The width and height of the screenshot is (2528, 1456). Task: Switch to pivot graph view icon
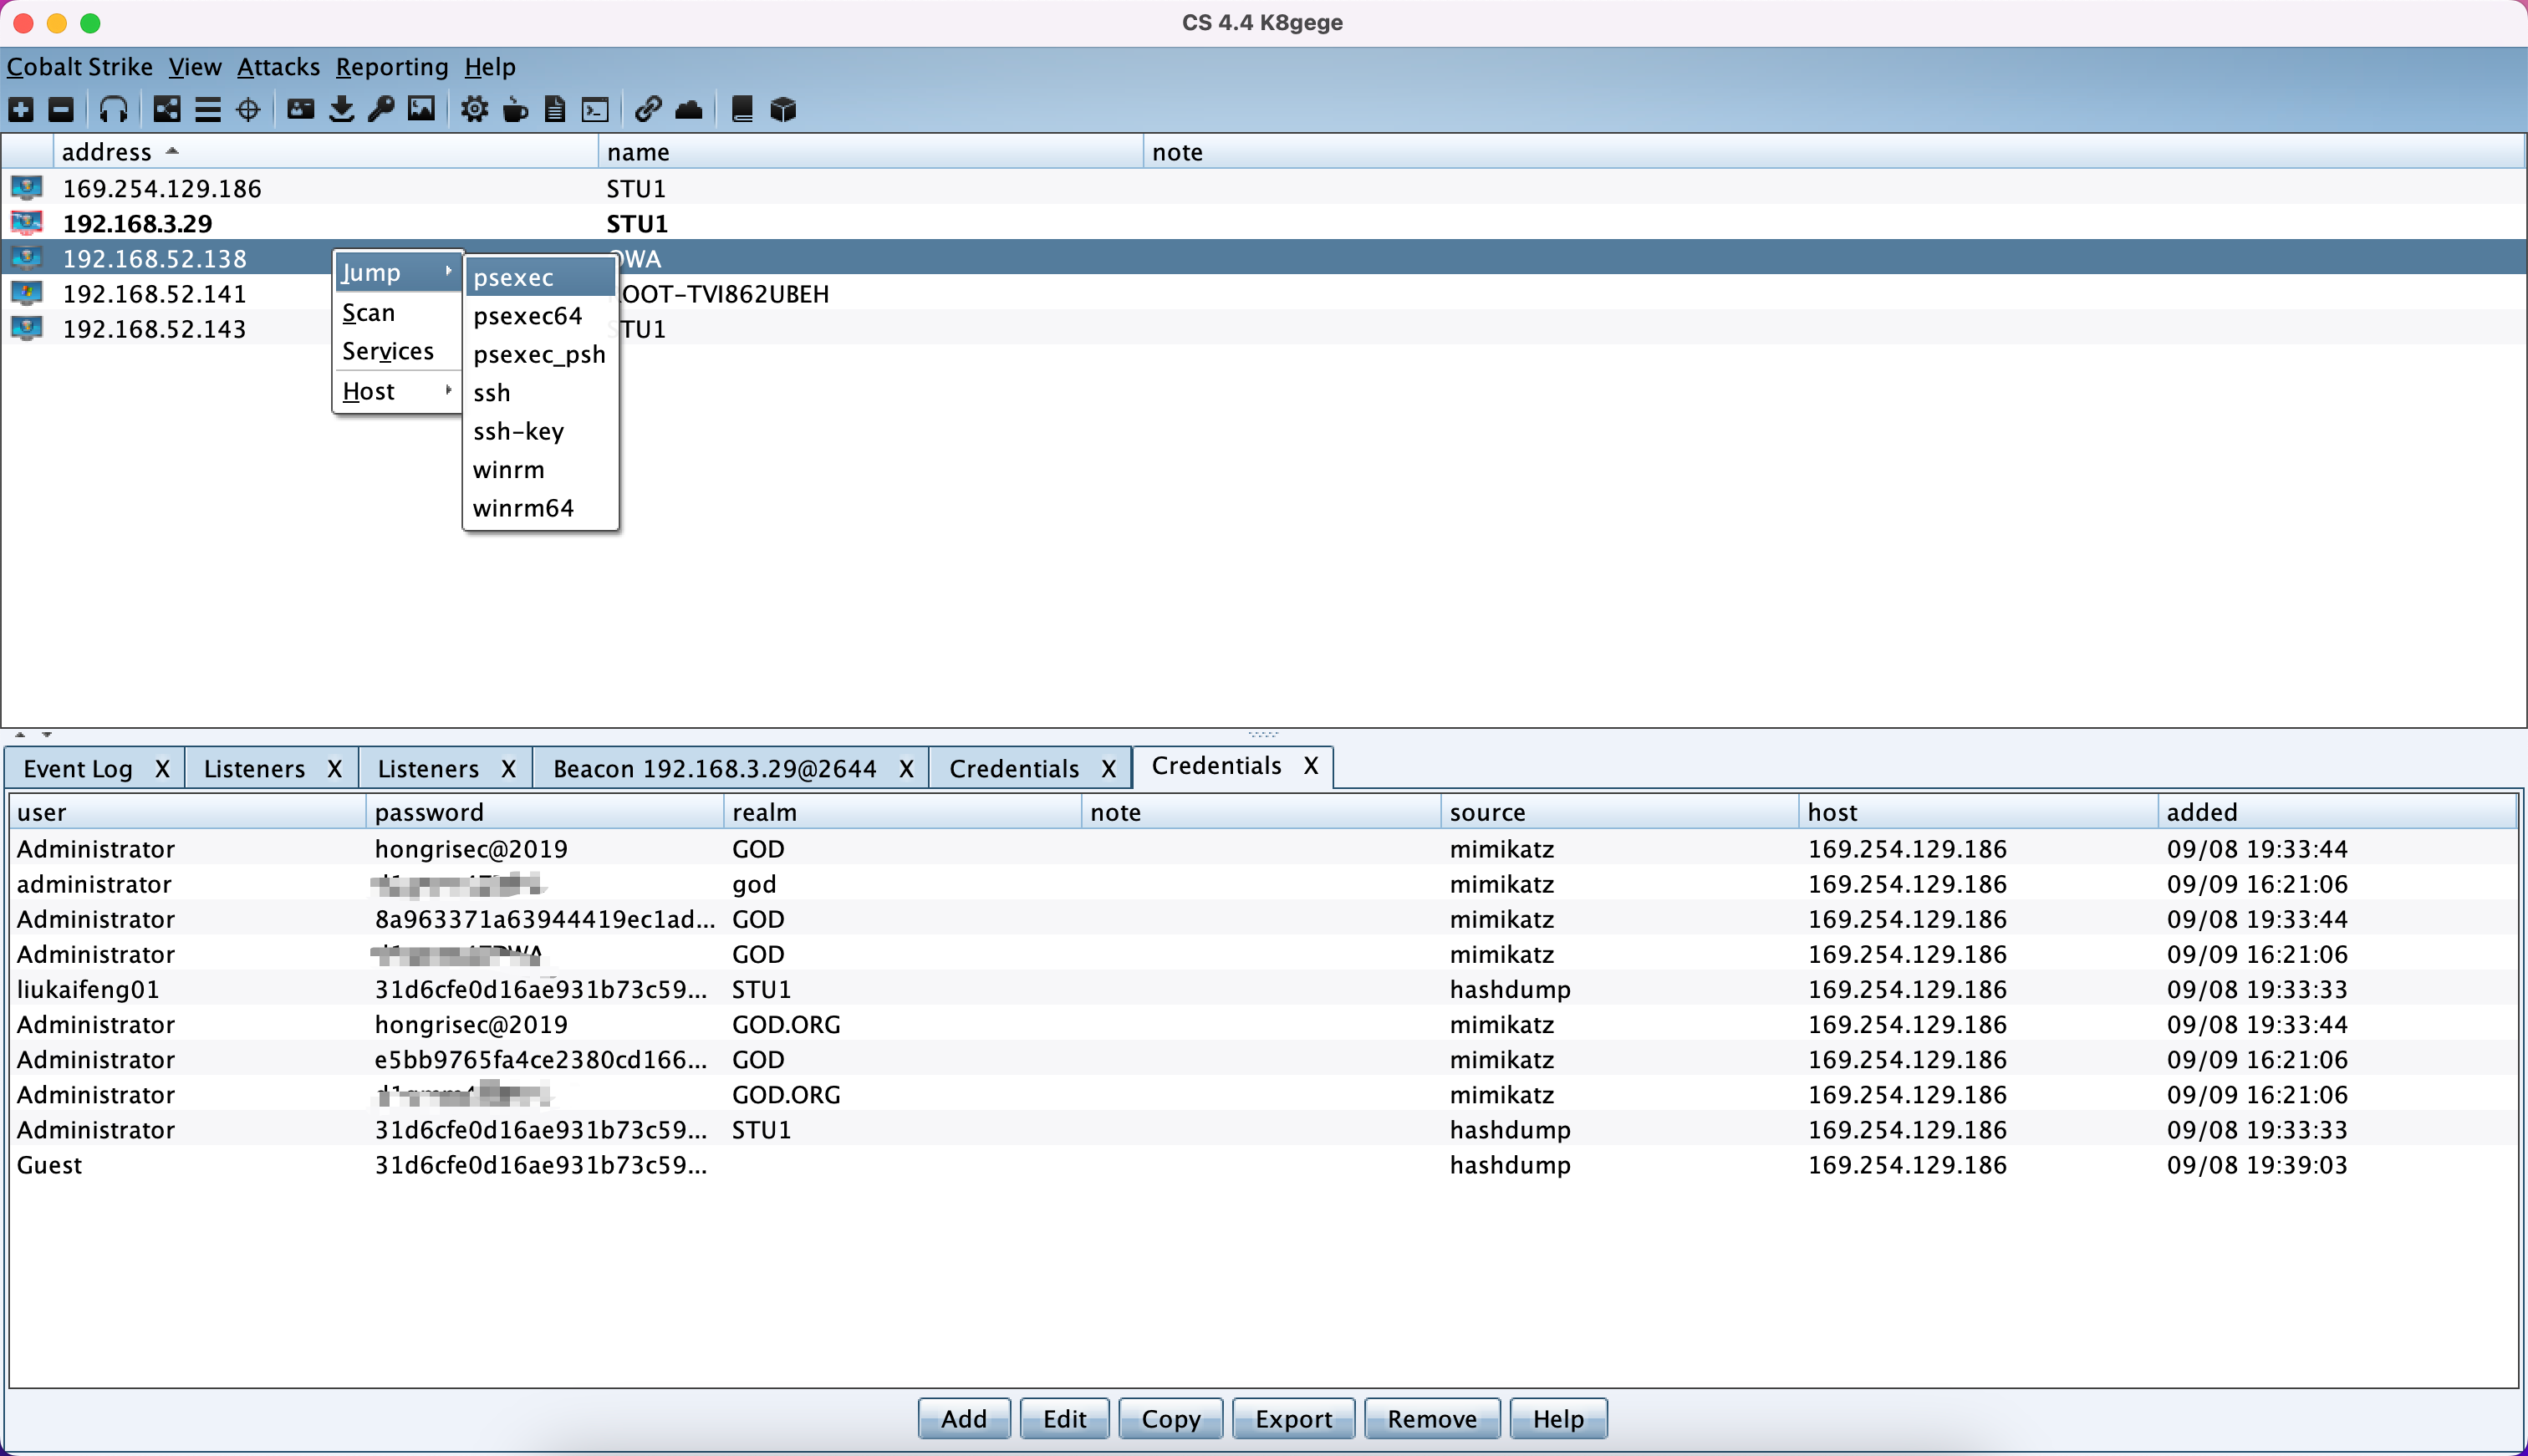tap(167, 109)
